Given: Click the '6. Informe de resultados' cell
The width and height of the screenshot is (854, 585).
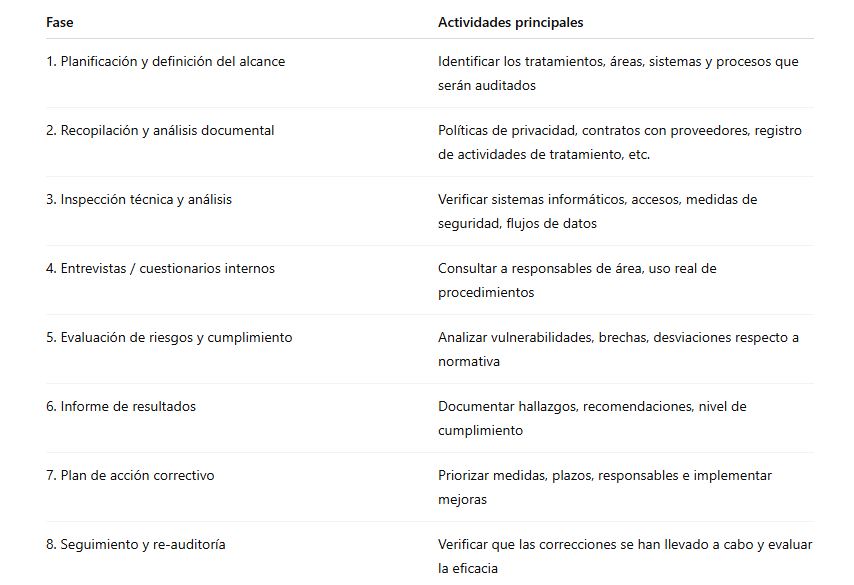Looking at the screenshot, I should point(121,406).
